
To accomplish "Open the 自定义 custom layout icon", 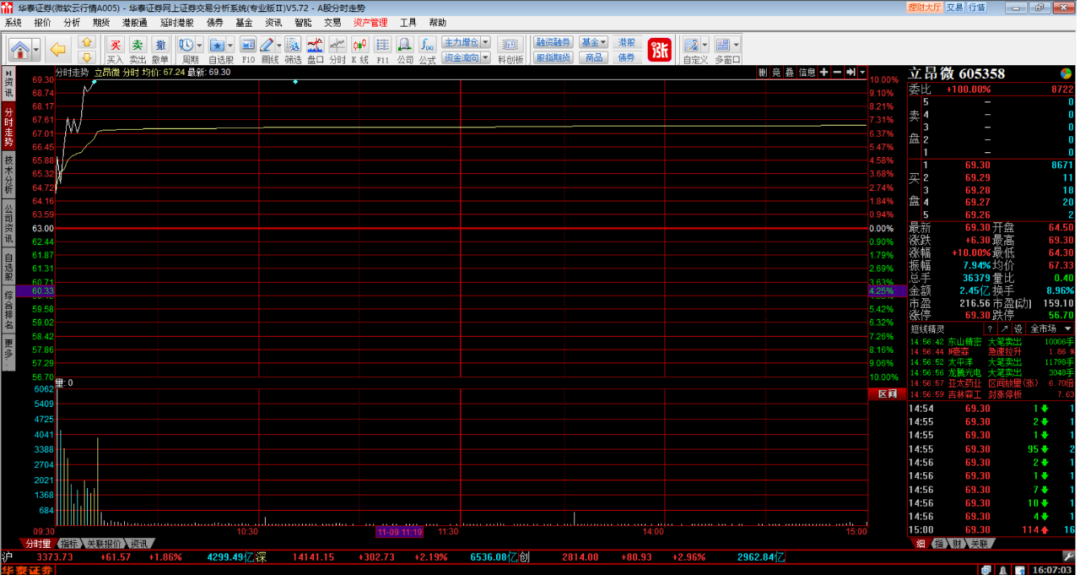I will [692, 45].
